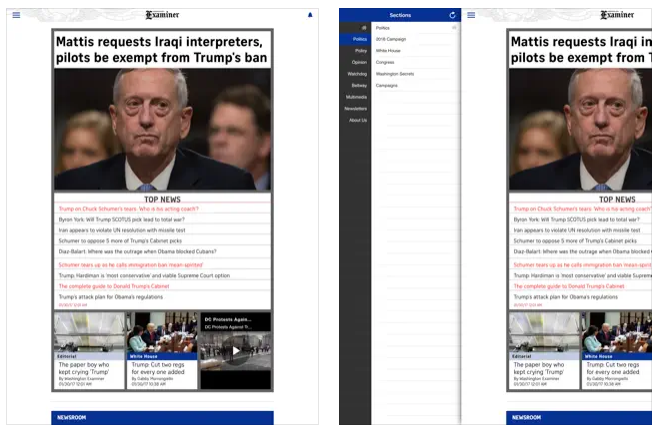Open 'complete guide to Trump's Cabinet' right screen
The image size is (657, 427).
coord(569,286)
